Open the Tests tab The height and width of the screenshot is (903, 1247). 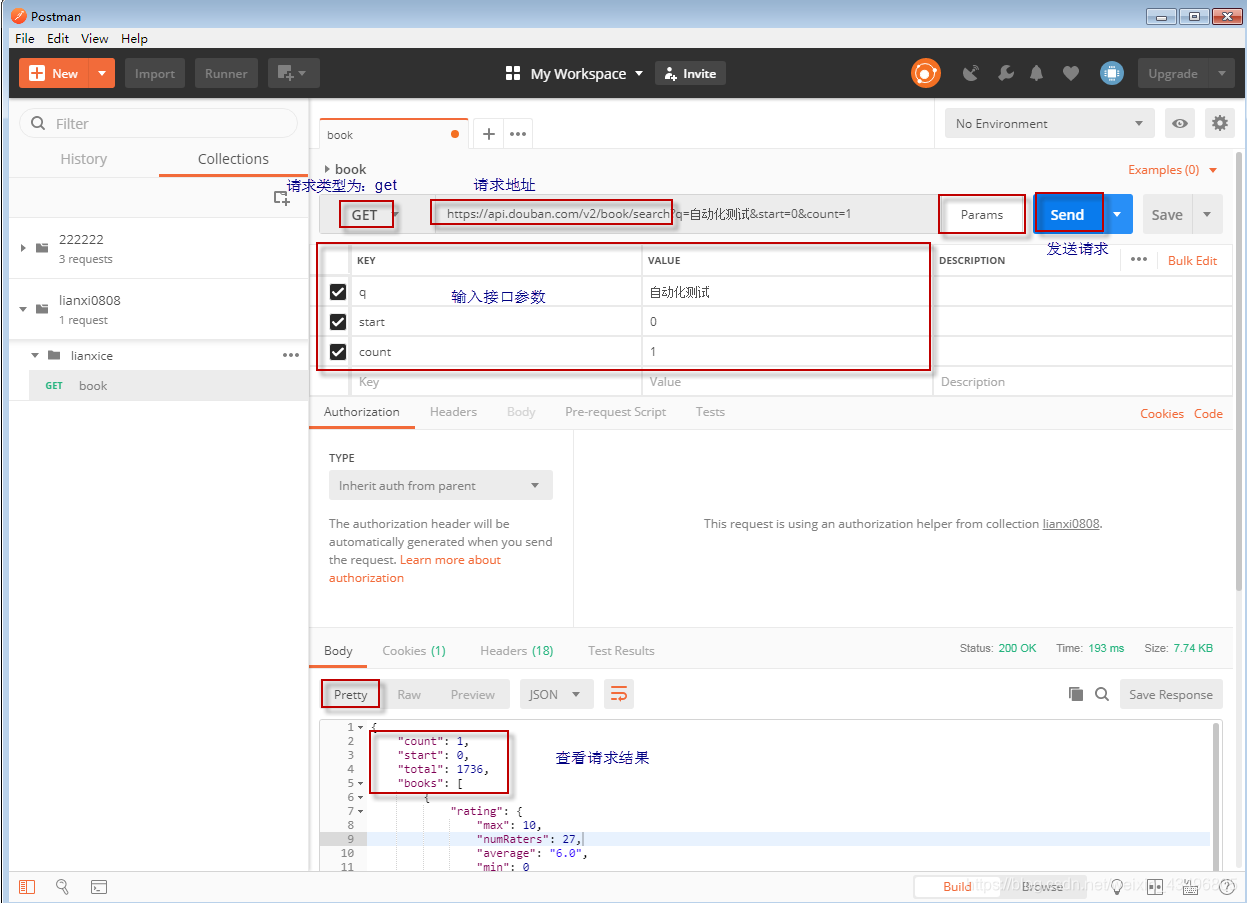[x=710, y=411]
